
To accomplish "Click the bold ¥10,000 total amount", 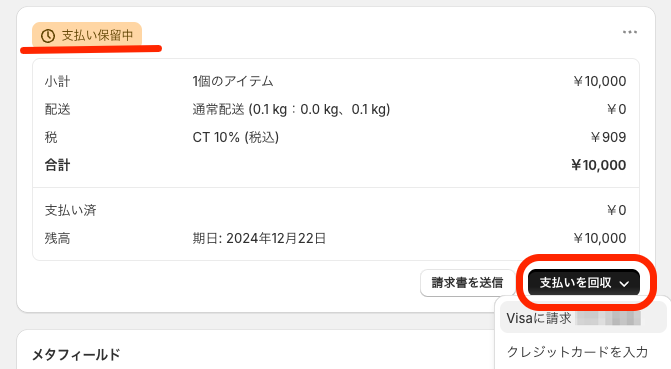I will coord(599,165).
